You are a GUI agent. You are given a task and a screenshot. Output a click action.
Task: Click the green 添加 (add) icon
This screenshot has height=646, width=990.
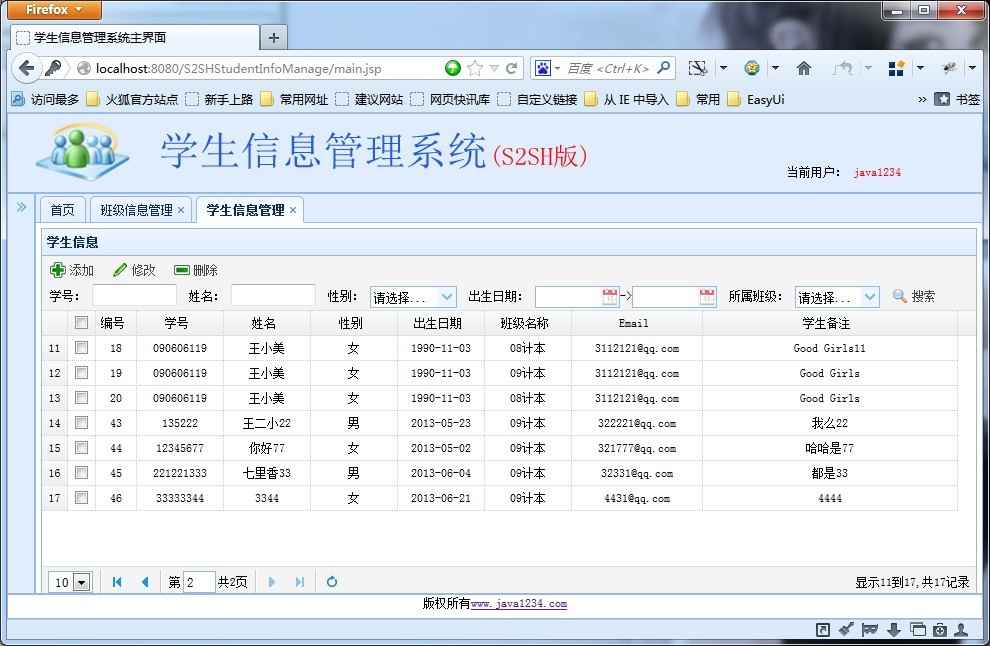58,270
